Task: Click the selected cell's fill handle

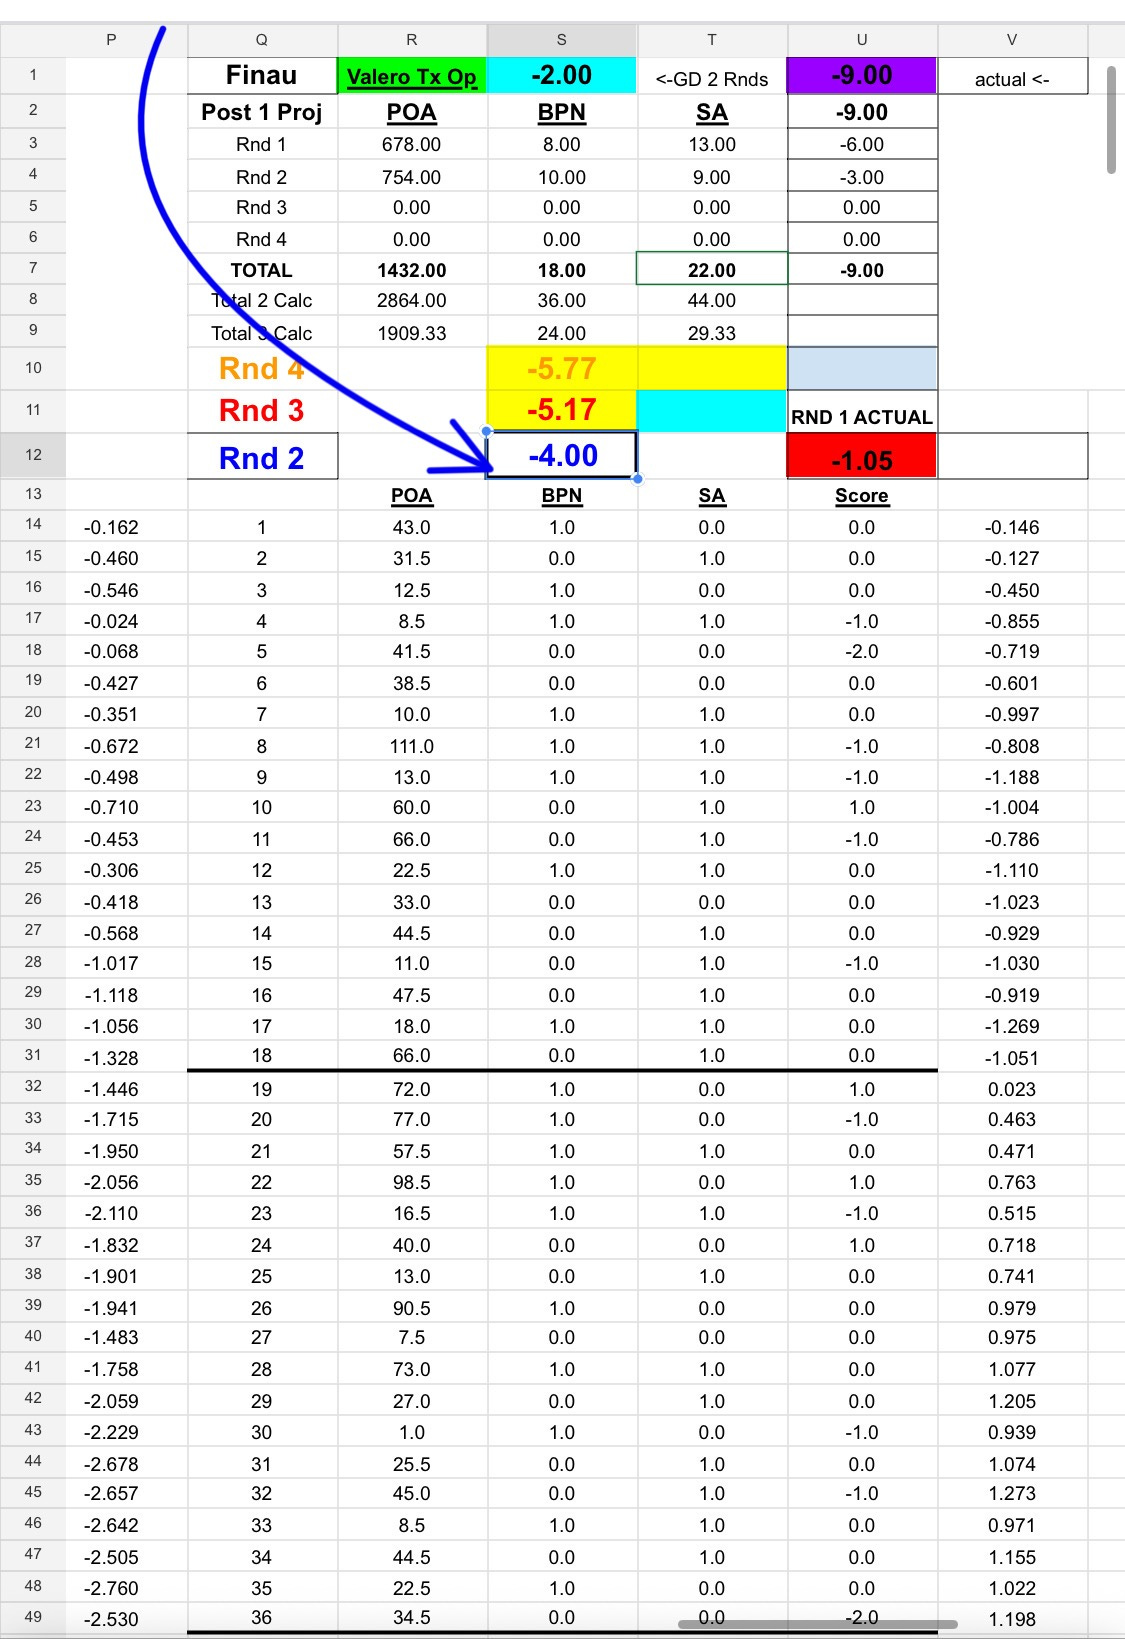Action: pos(637,479)
